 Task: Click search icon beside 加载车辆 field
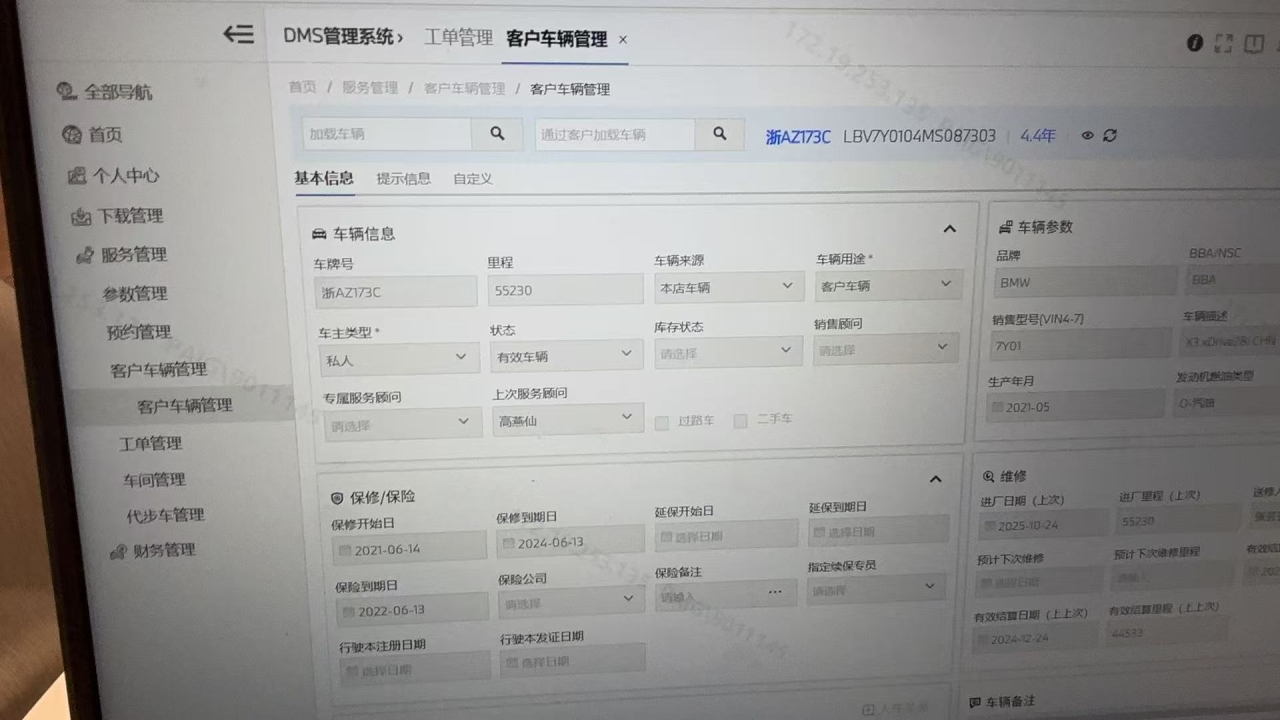coord(497,134)
